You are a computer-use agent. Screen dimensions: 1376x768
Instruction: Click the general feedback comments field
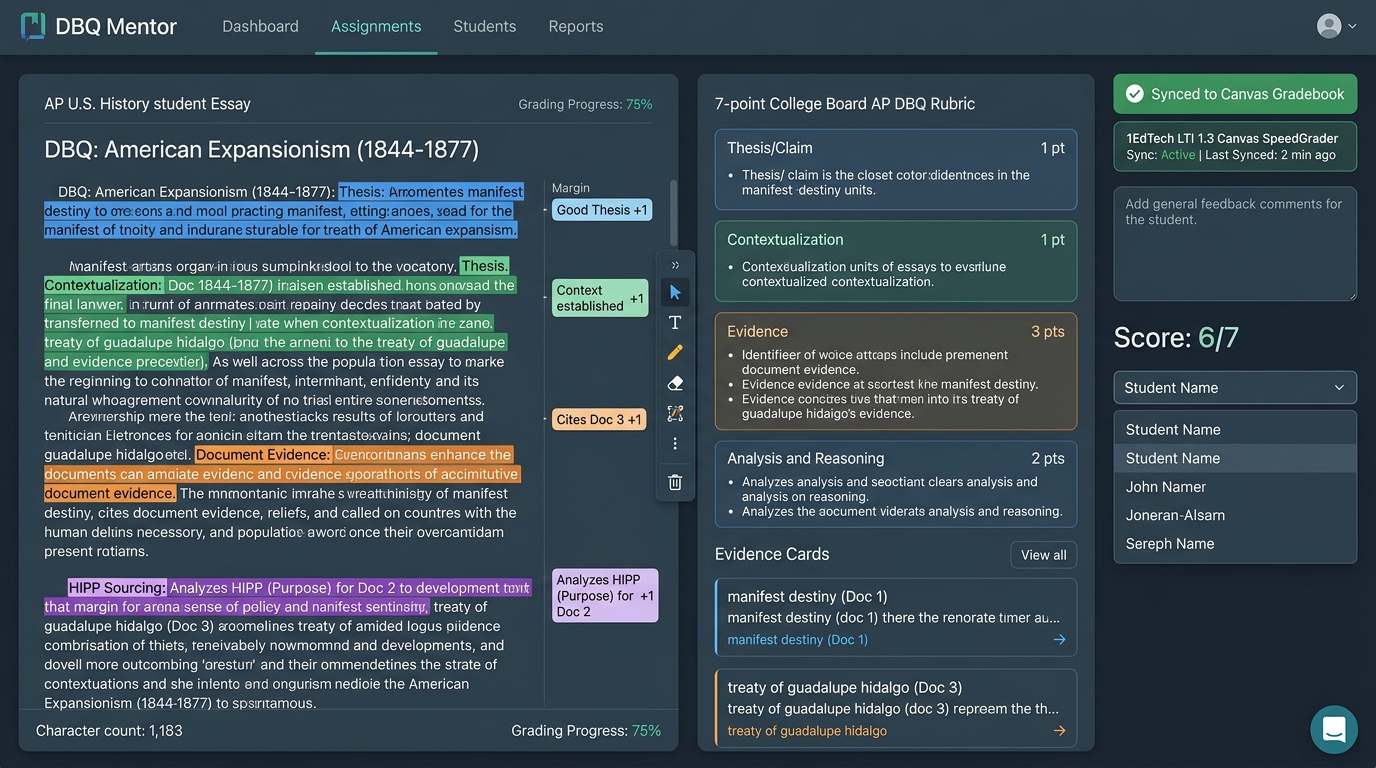1235,244
